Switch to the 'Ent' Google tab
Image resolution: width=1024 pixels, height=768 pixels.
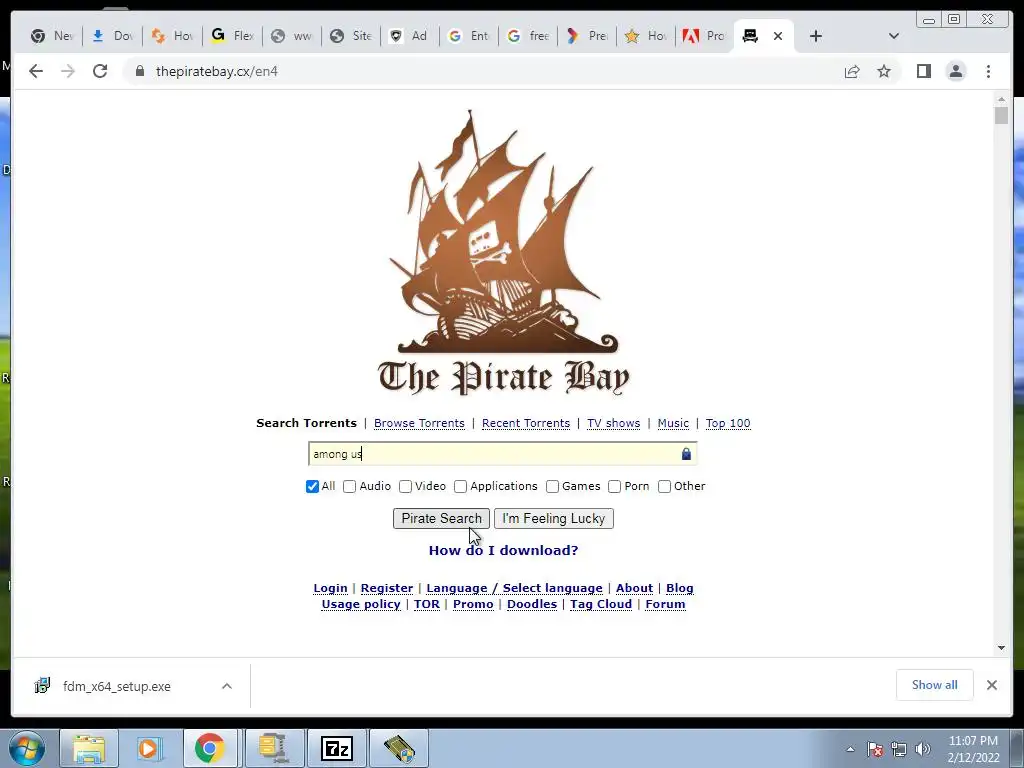click(x=469, y=36)
